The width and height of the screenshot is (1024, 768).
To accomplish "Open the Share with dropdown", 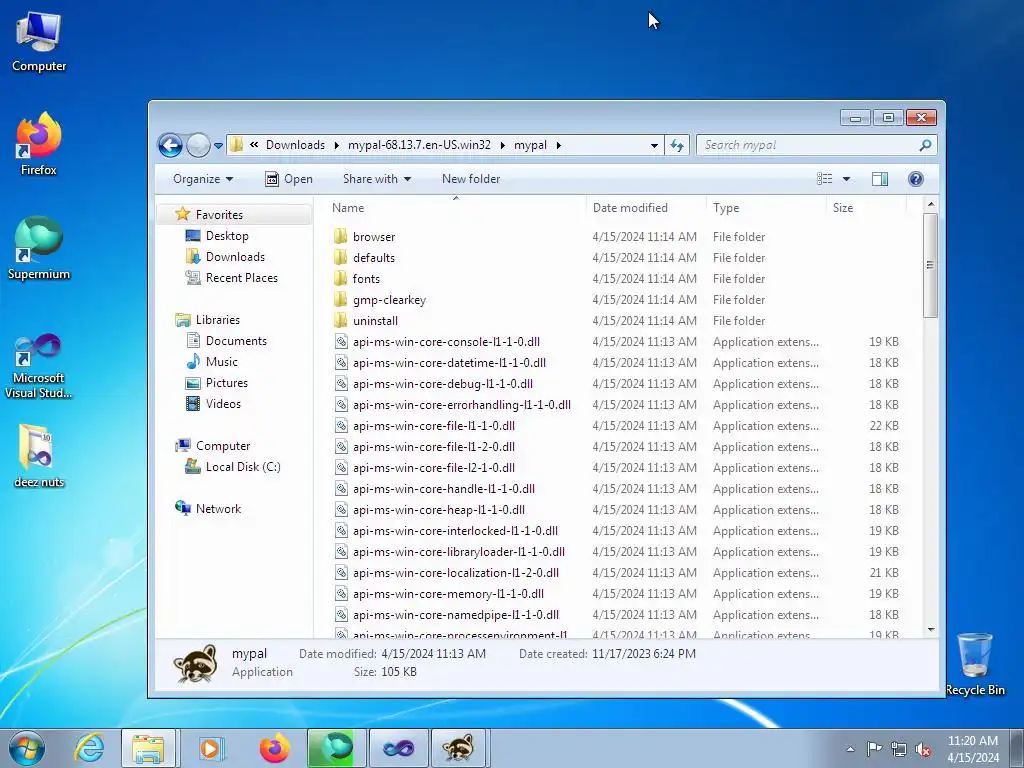I will [x=377, y=179].
